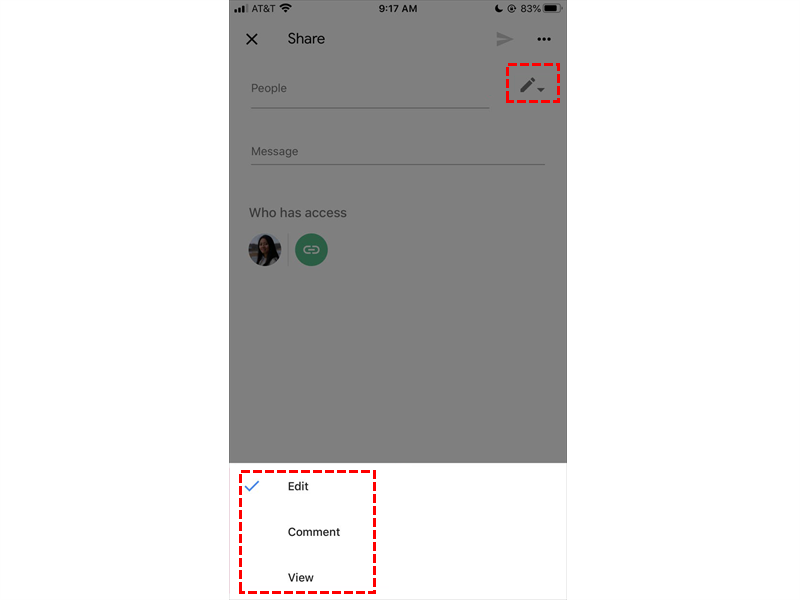This screenshot has width=800, height=600.
Task: Tap the battery icon in status bar
Action: (x=552, y=8)
